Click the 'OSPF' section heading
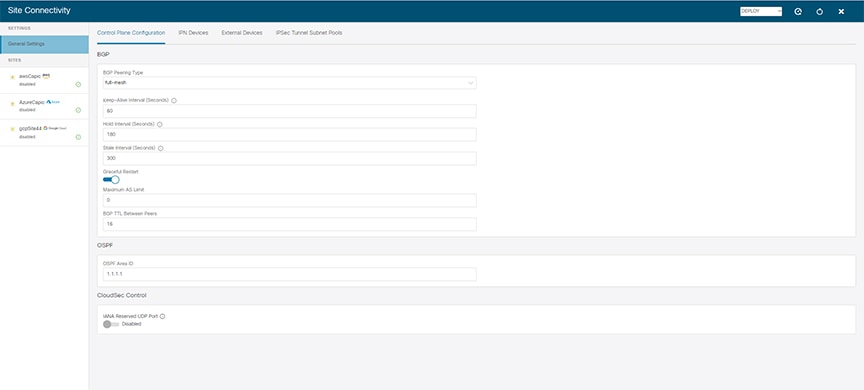The height and width of the screenshot is (390, 864). point(105,246)
